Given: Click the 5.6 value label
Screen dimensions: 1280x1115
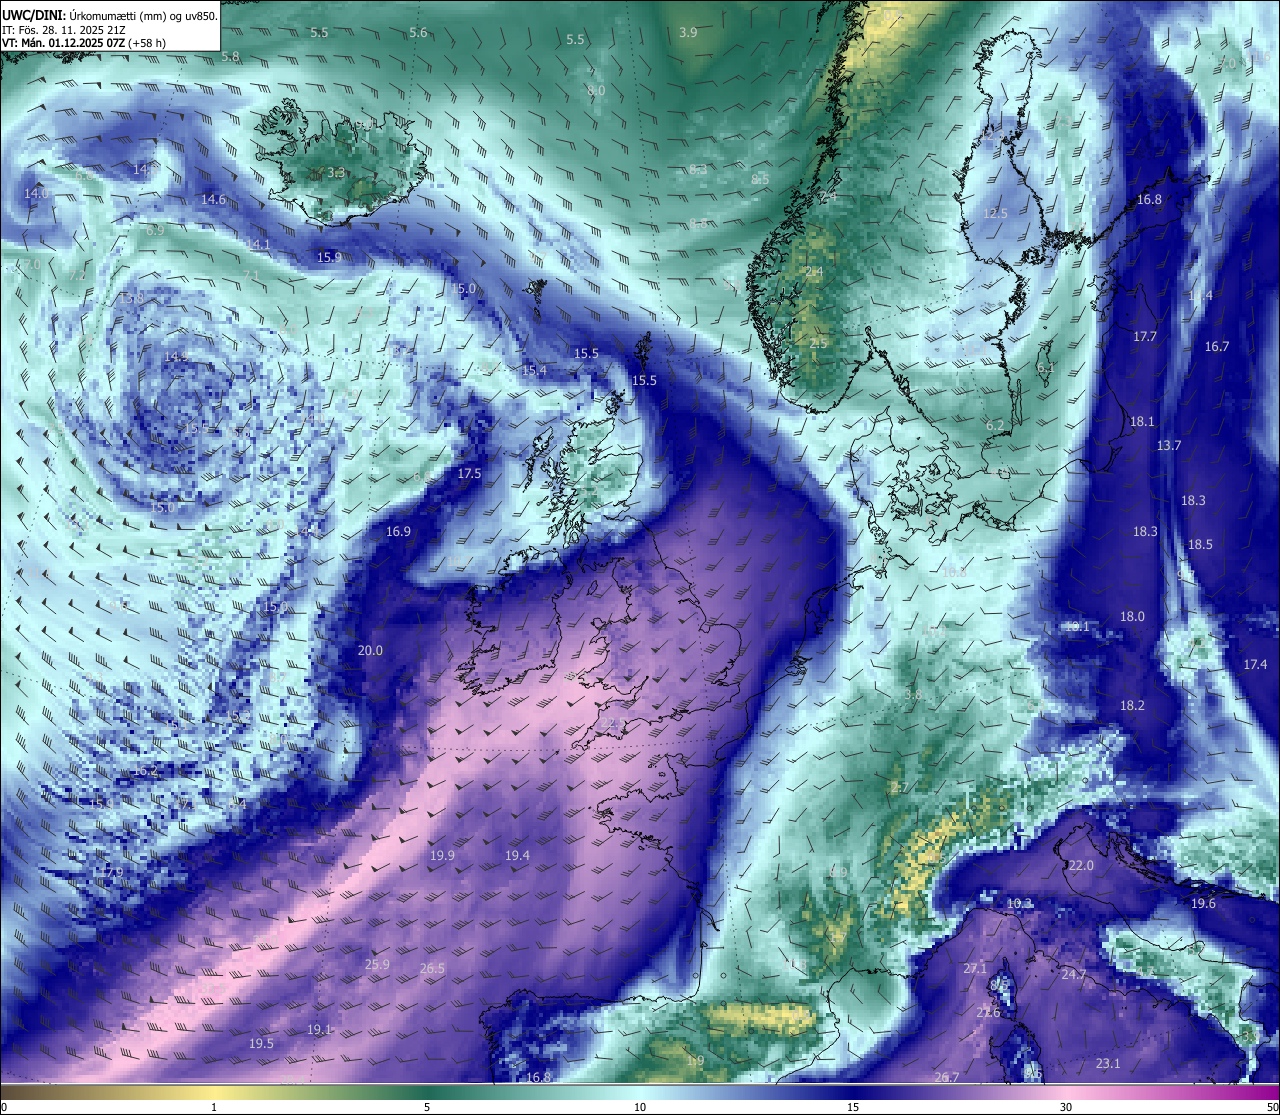Looking at the screenshot, I should click(x=418, y=33).
